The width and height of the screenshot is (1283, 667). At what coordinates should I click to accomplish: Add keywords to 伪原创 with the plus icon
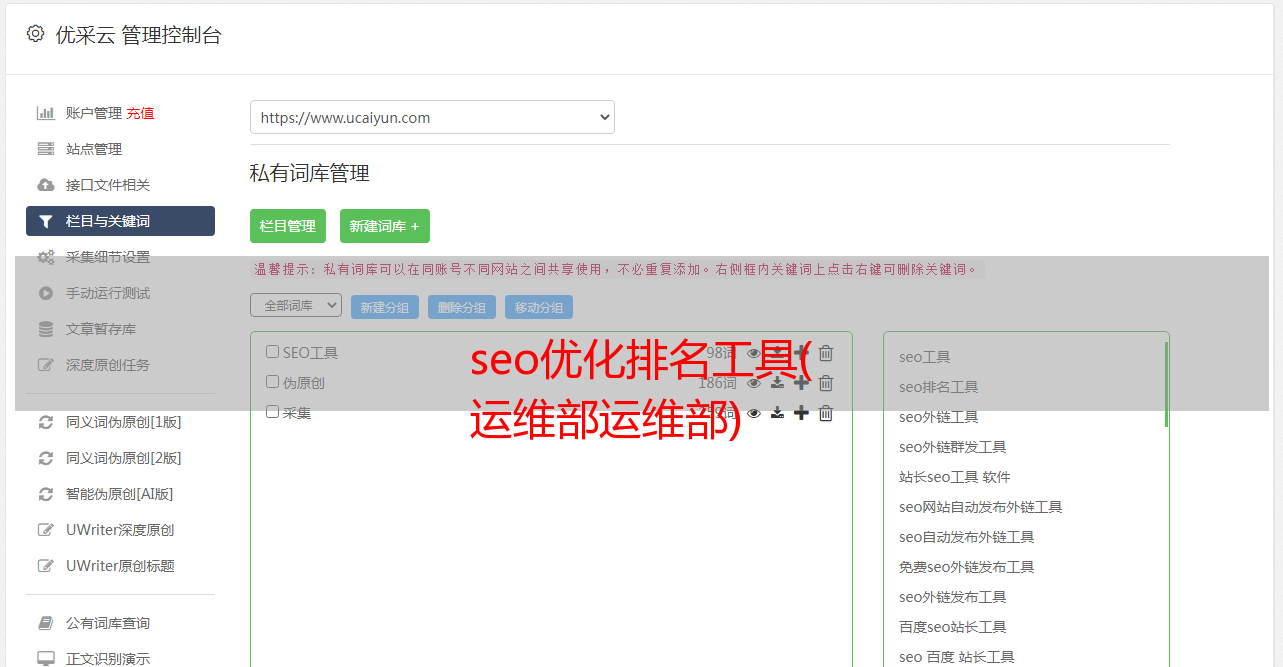click(x=801, y=383)
